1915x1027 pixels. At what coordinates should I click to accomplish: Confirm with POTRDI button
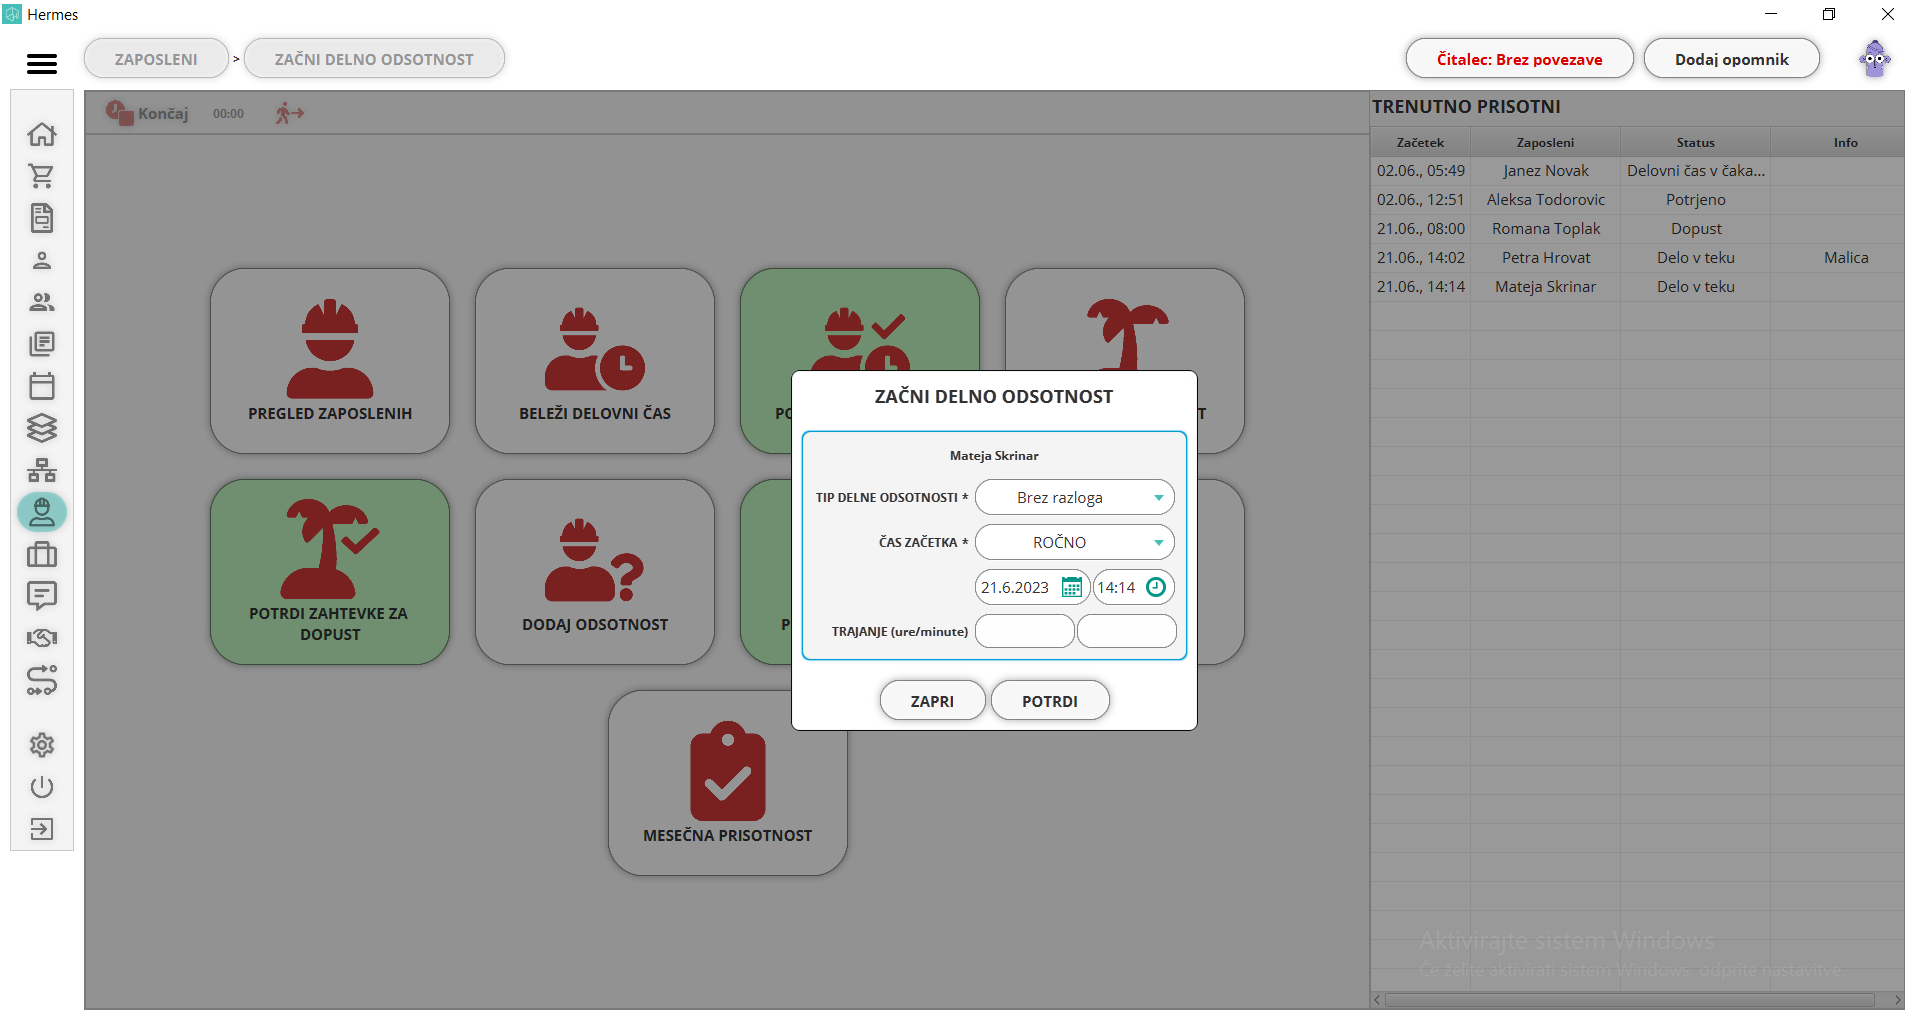(x=1050, y=701)
